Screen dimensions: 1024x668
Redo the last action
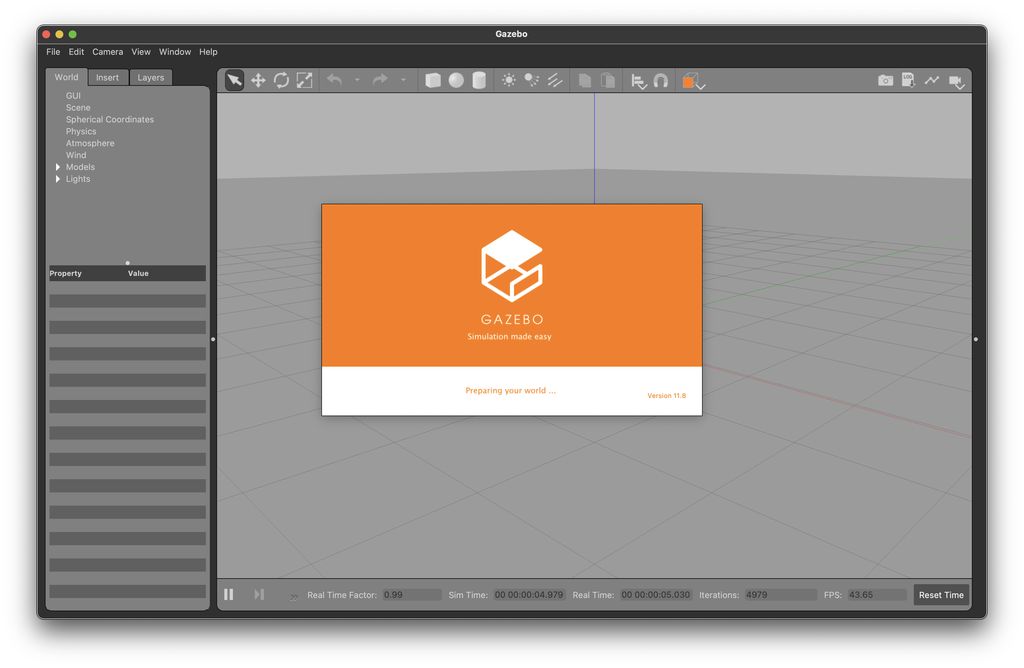click(380, 80)
